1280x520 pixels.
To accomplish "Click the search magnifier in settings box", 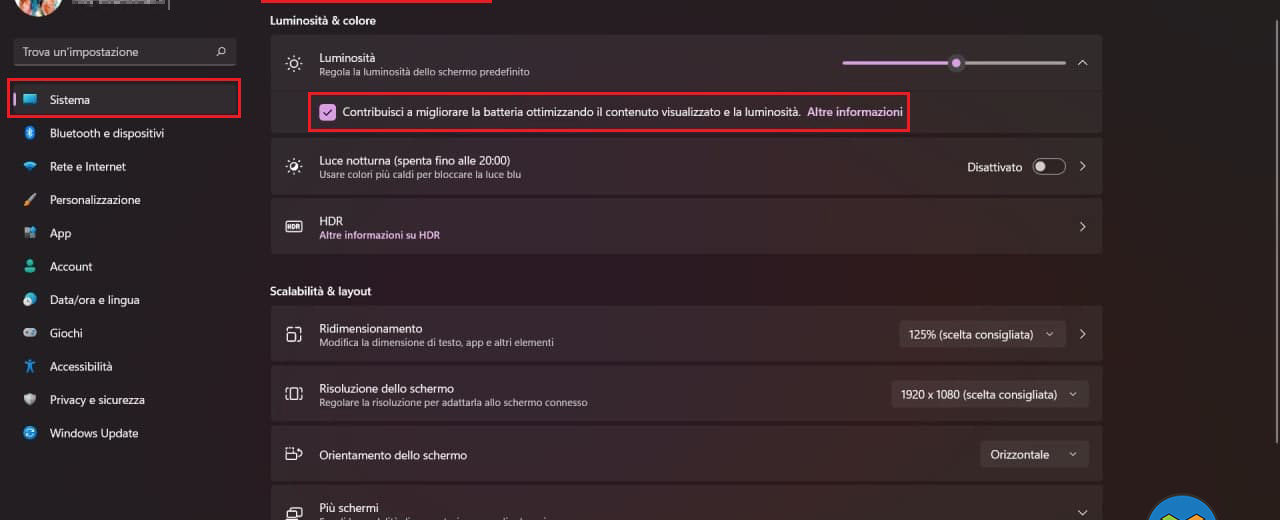I will (221, 51).
